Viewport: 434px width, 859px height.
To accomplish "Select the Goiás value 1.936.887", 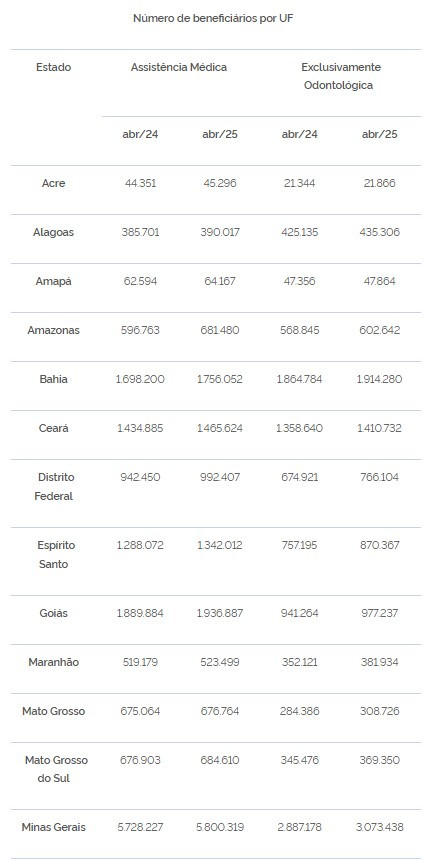I will coord(219,614).
